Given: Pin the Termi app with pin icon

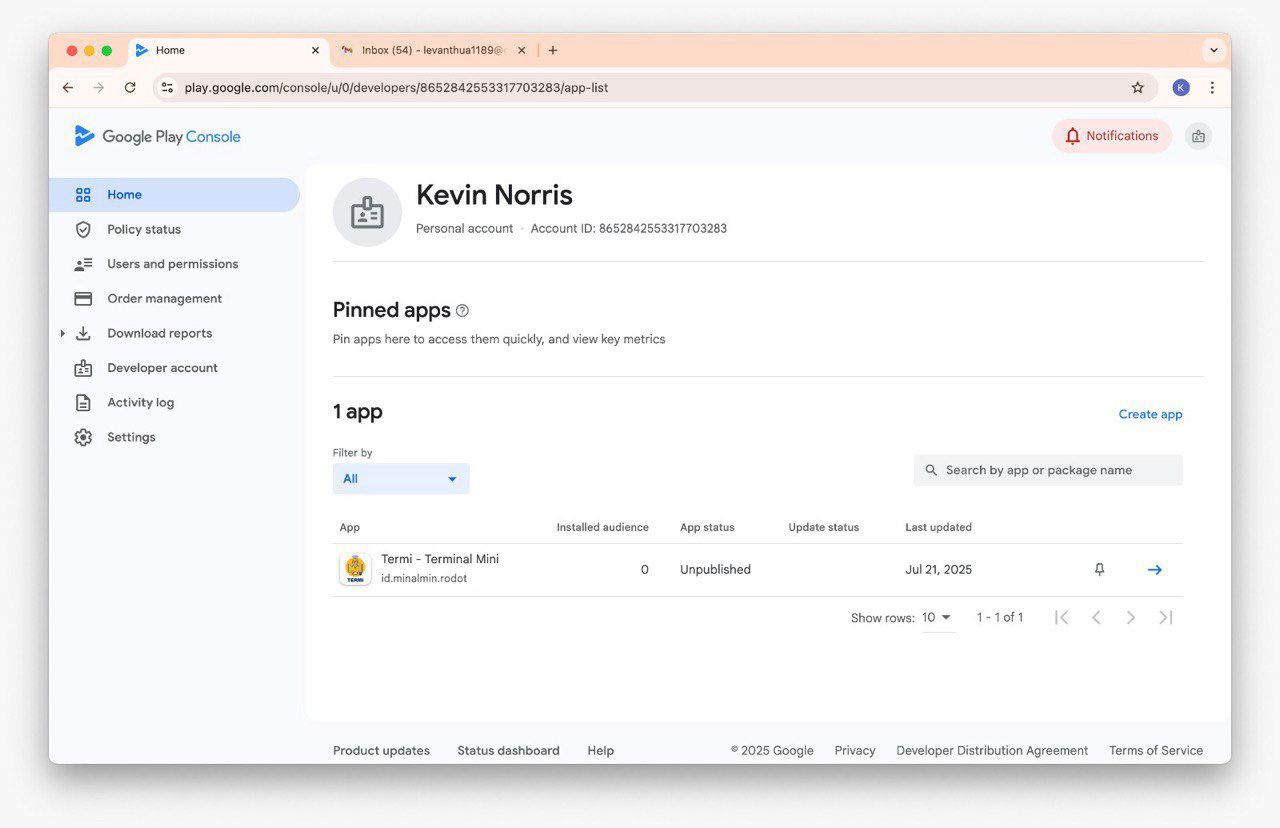Looking at the screenshot, I should click(x=1099, y=570).
